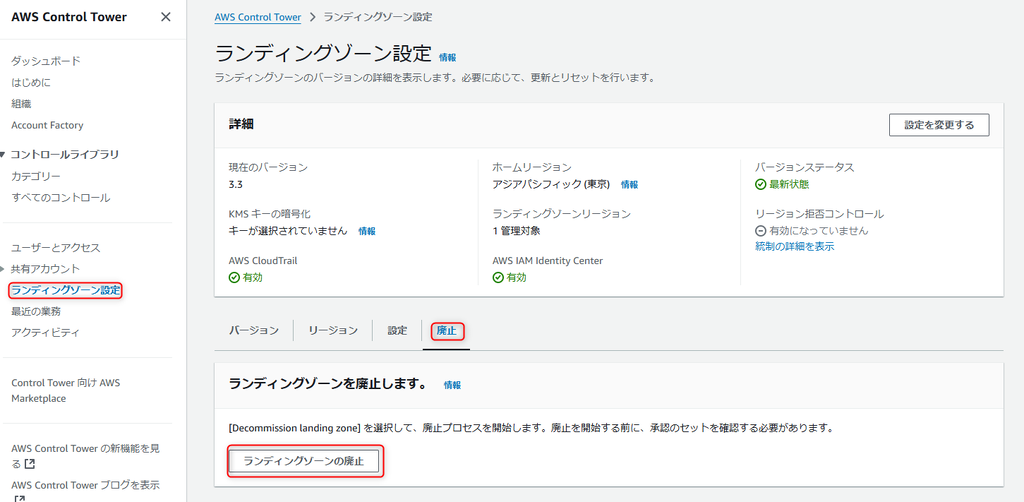Screen dimensions: 1024x502
Task: Switch to the 設定 tab
Action: click(397, 330)
